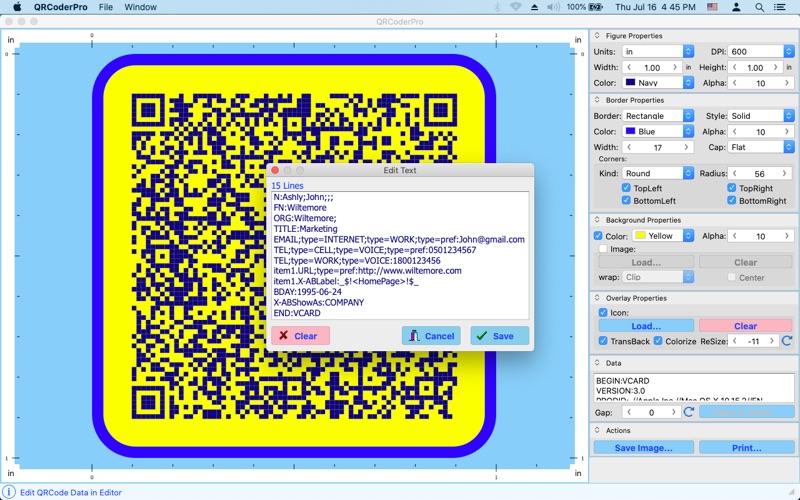Collapse the Background Properties section
Image resolution: width=800 pixels, height=500 pixels.
(x=597, y=220)
